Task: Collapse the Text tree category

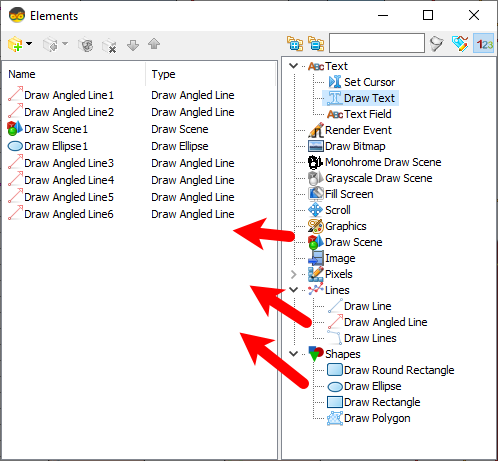Action: [x=293, y=66]
